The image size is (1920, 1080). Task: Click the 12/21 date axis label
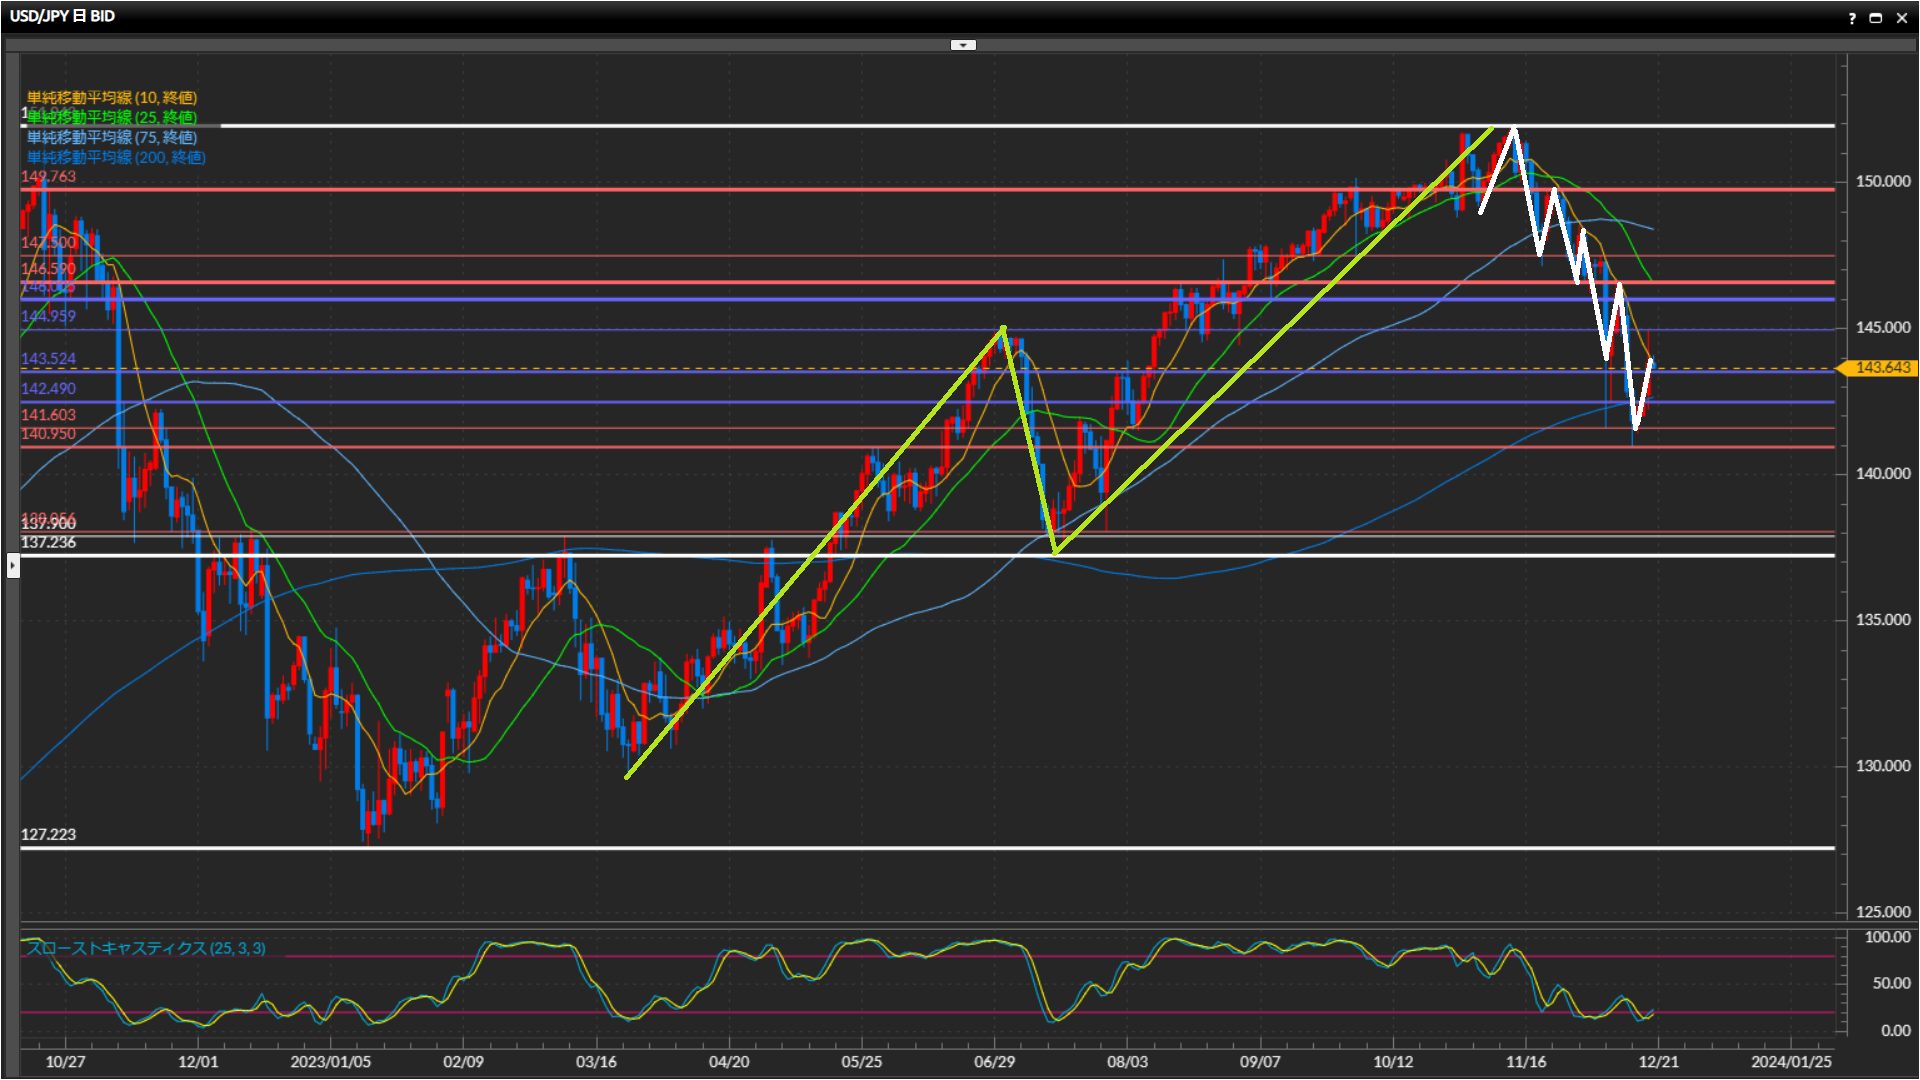[x=1658, y=1061]
